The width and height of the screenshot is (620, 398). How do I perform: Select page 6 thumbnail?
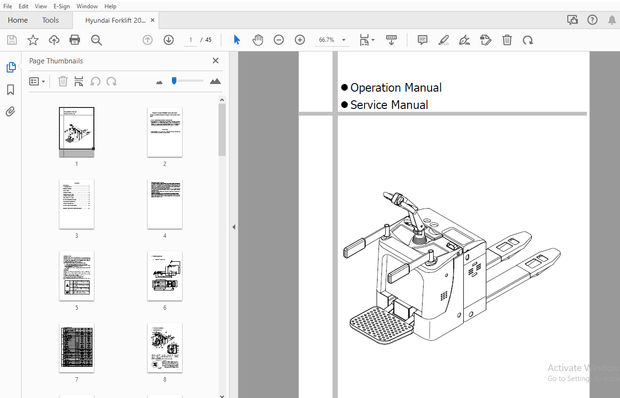coord(165,276)
